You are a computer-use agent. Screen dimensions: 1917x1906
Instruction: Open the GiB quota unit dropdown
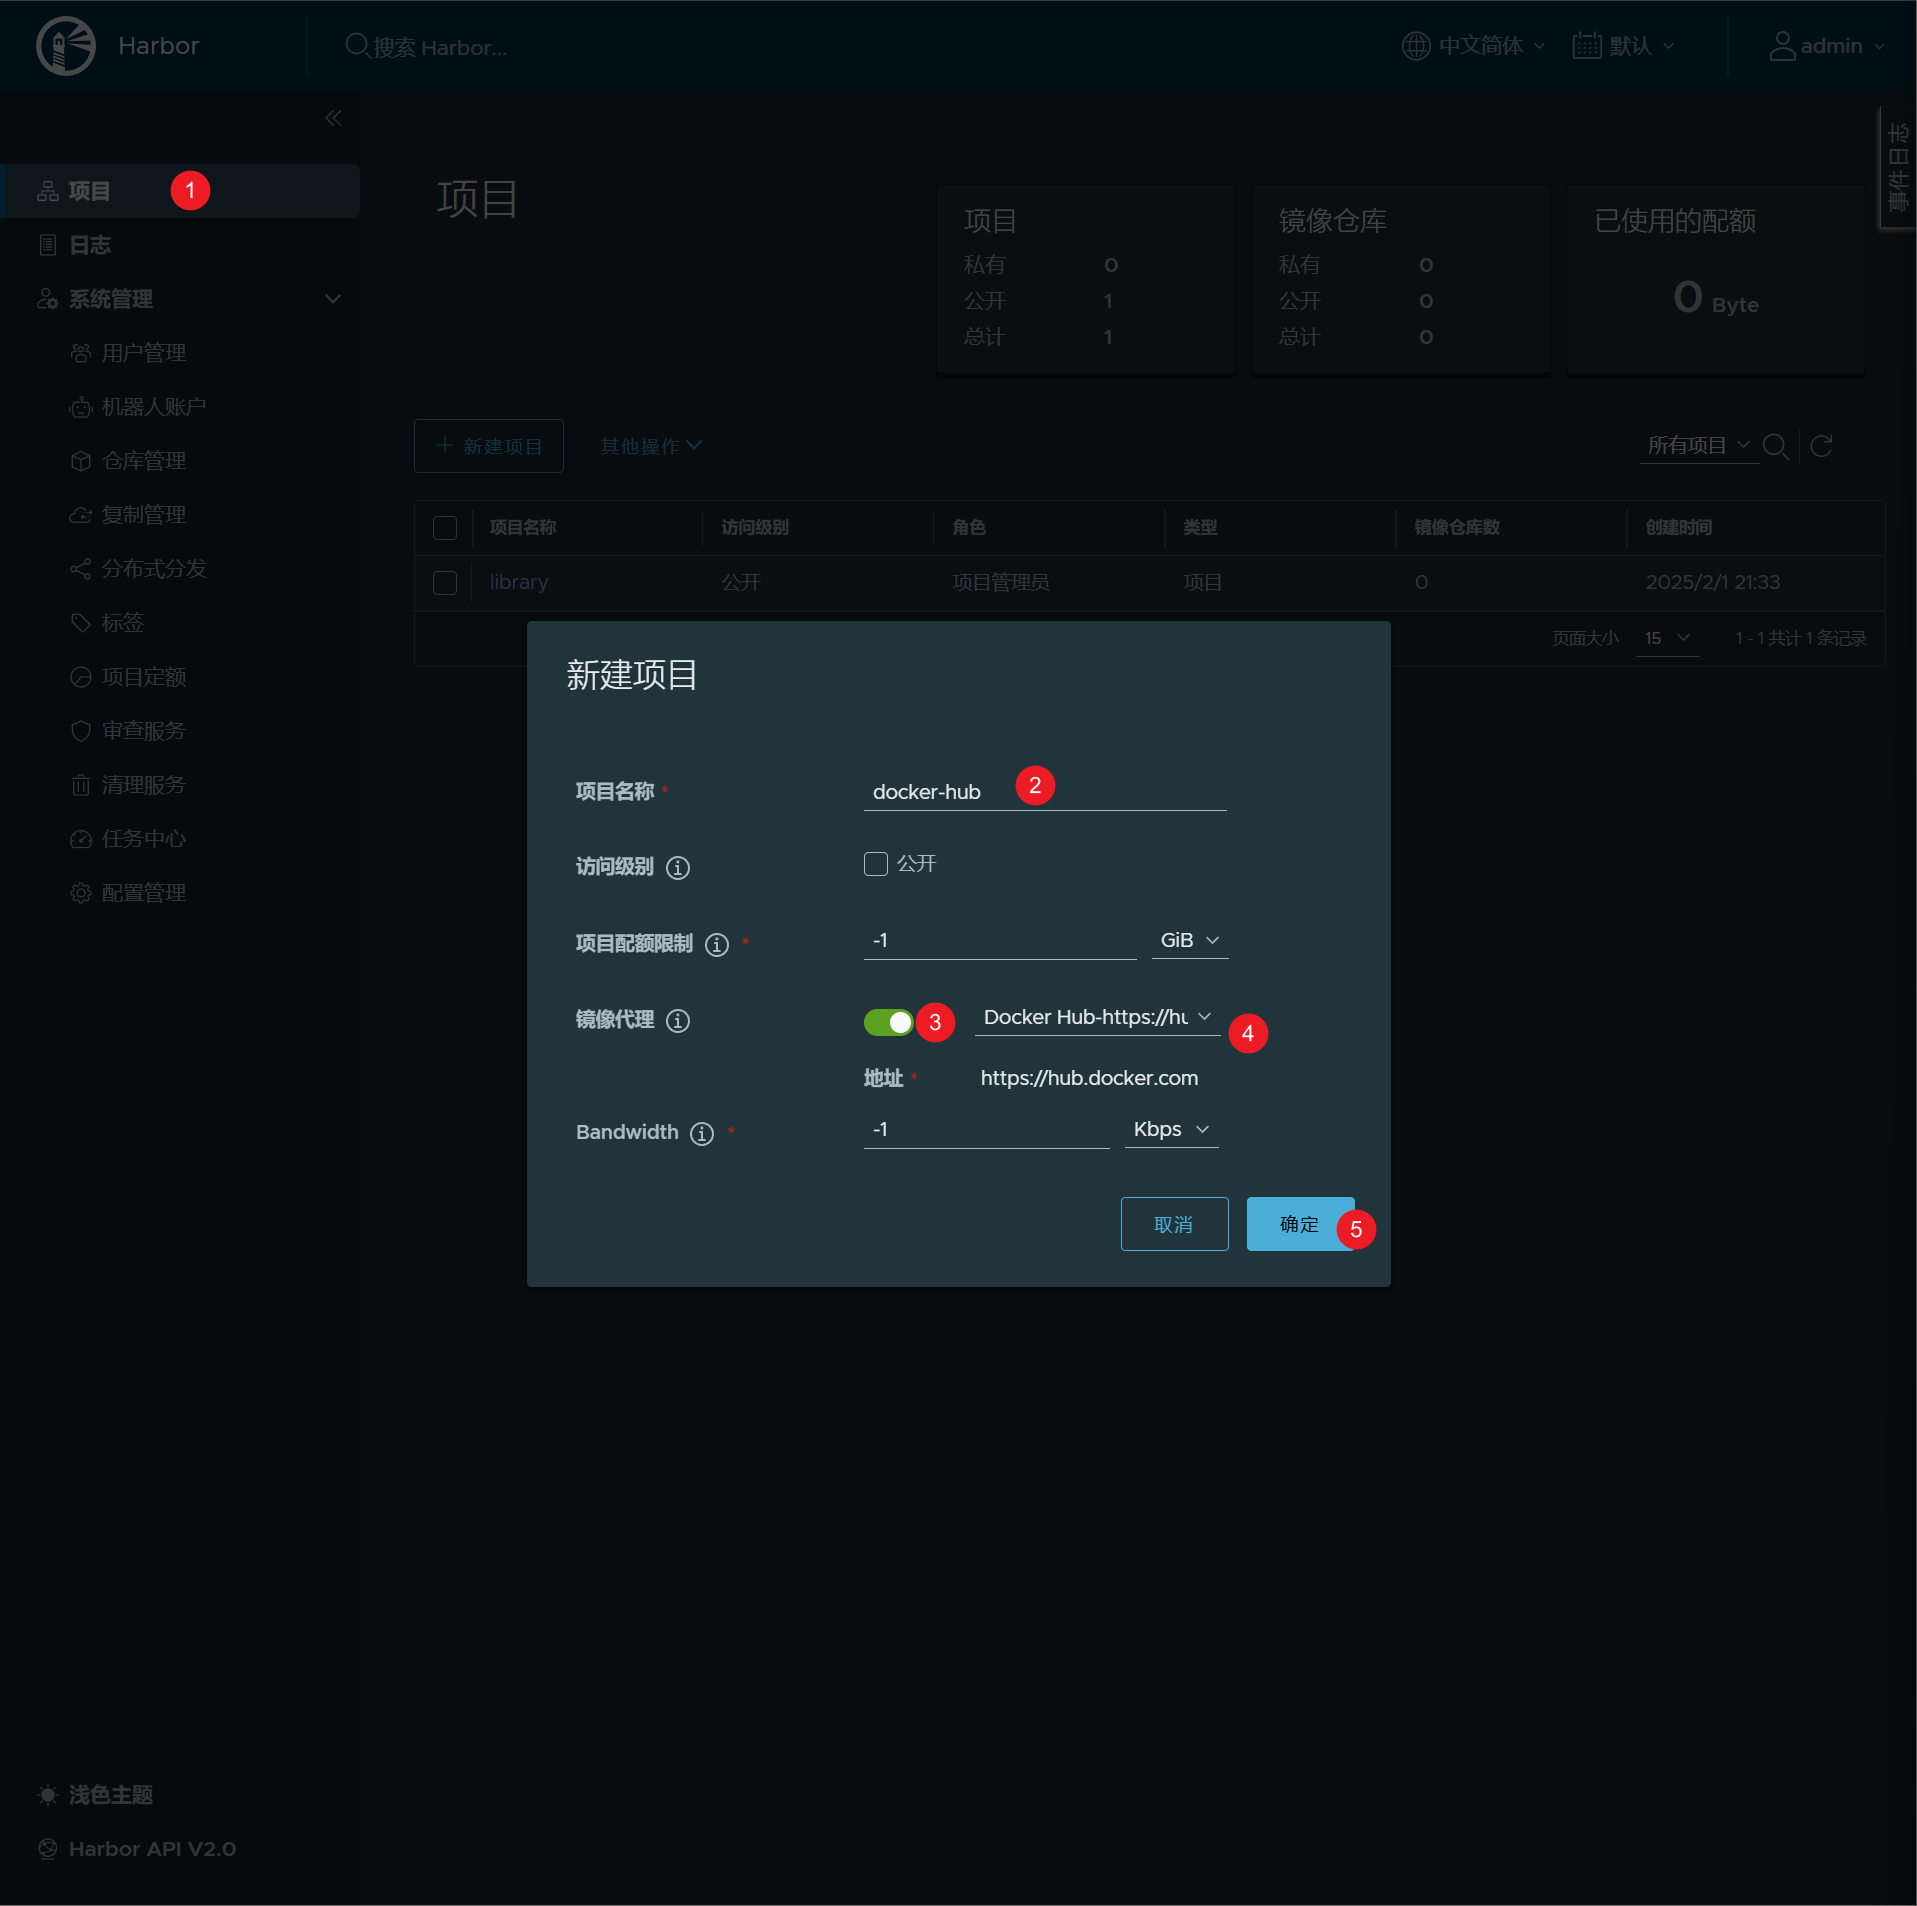[x=1190, y=940]
